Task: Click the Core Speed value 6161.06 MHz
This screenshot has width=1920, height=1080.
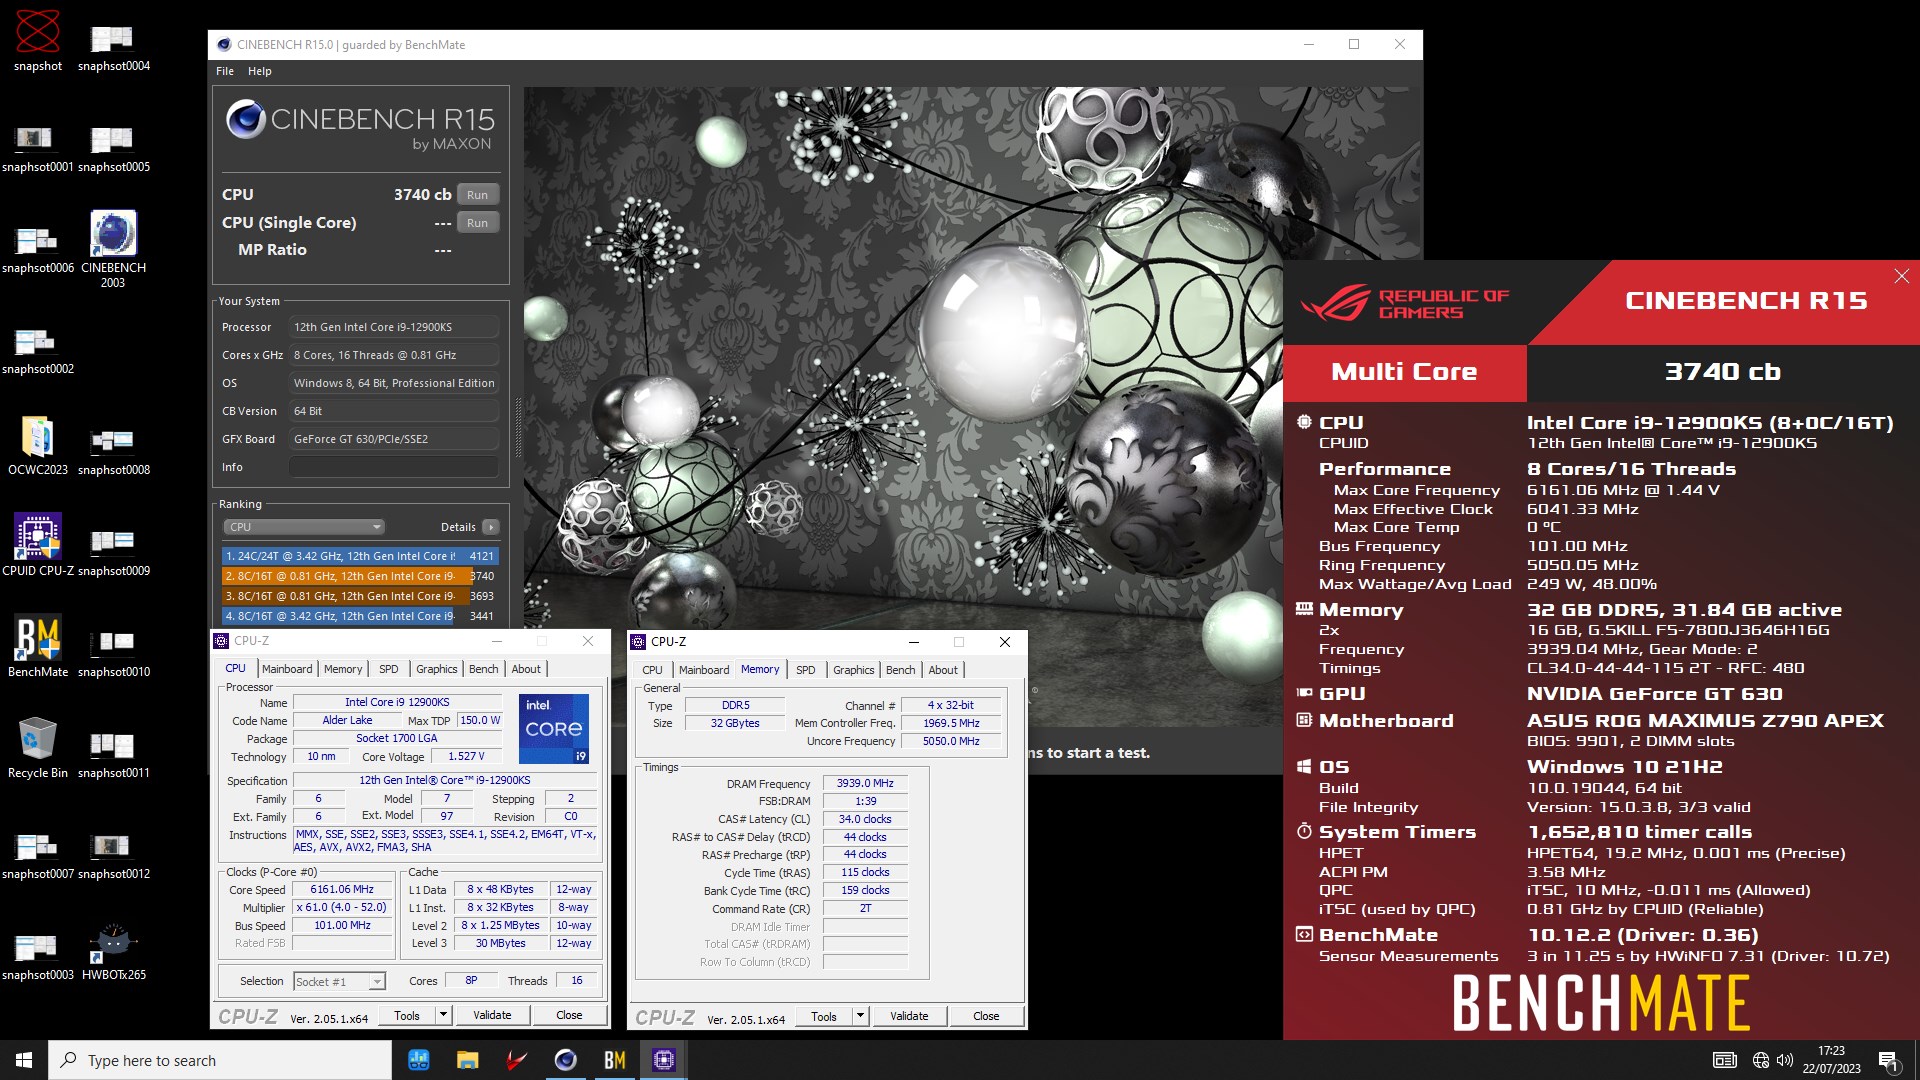Action: [342, 889]
